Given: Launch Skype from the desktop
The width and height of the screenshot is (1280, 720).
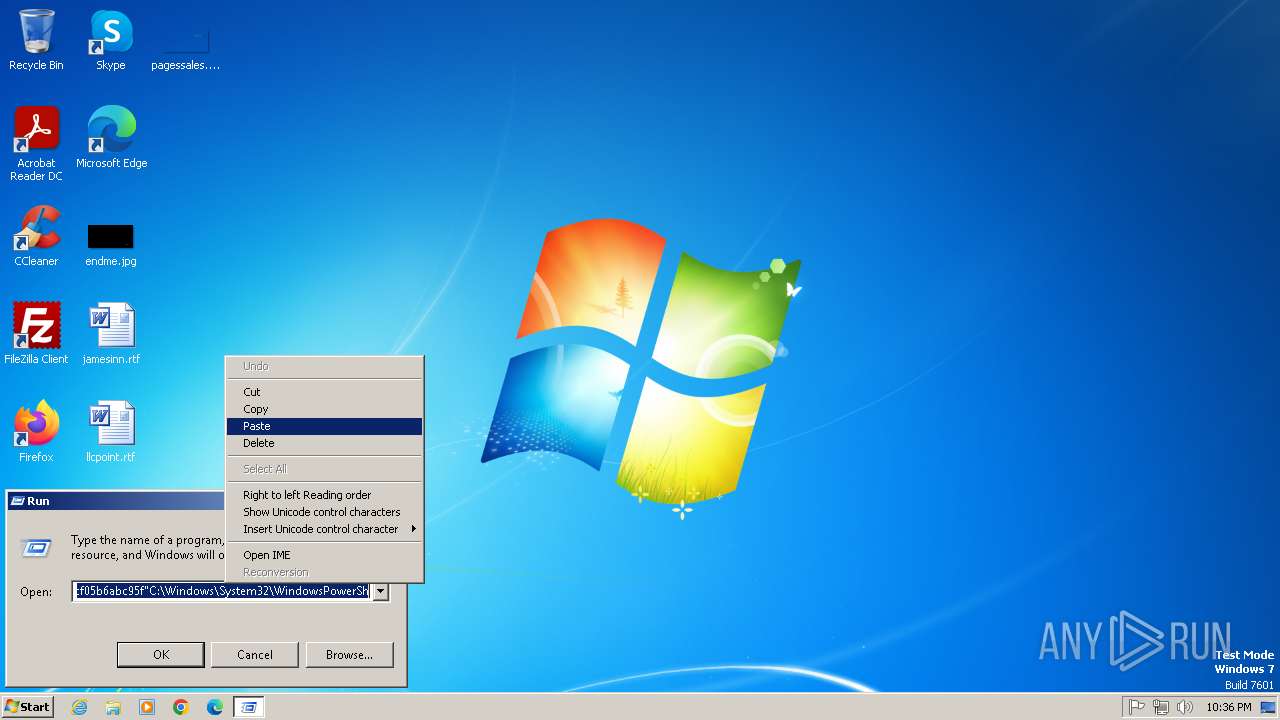Looking at the screenshot, I should click(111, 40).
